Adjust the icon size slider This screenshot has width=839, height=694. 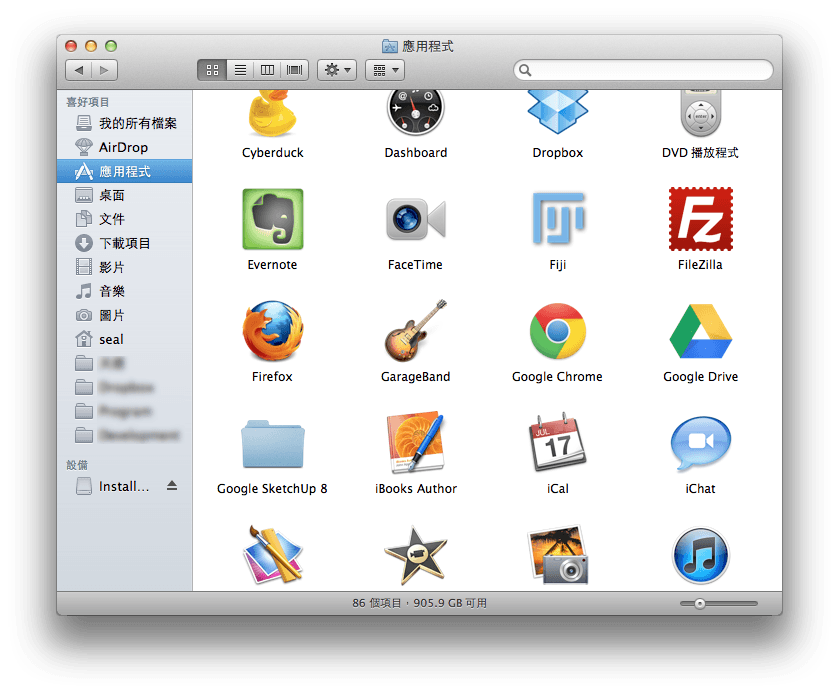point(700,603)
